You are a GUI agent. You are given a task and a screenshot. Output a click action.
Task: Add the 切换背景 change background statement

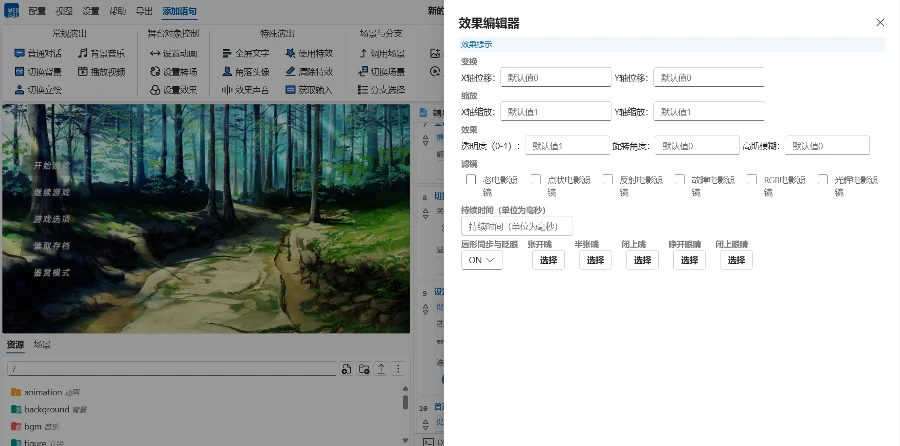pyautogui.click(x=38, y=72)
